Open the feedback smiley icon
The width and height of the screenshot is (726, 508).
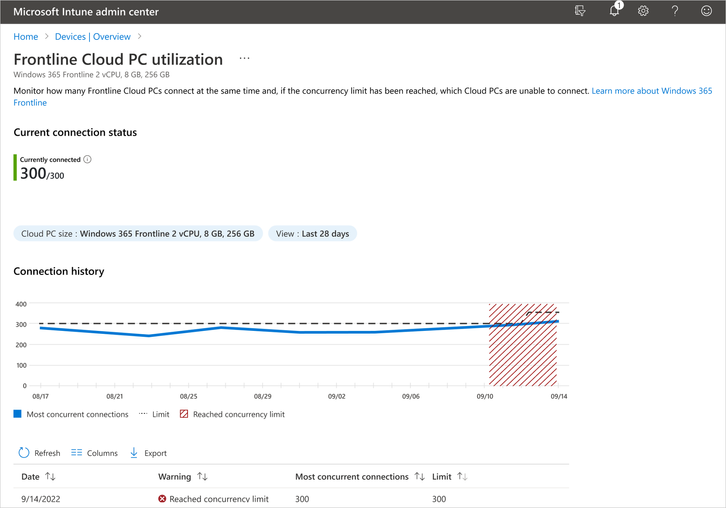[706, 11]
